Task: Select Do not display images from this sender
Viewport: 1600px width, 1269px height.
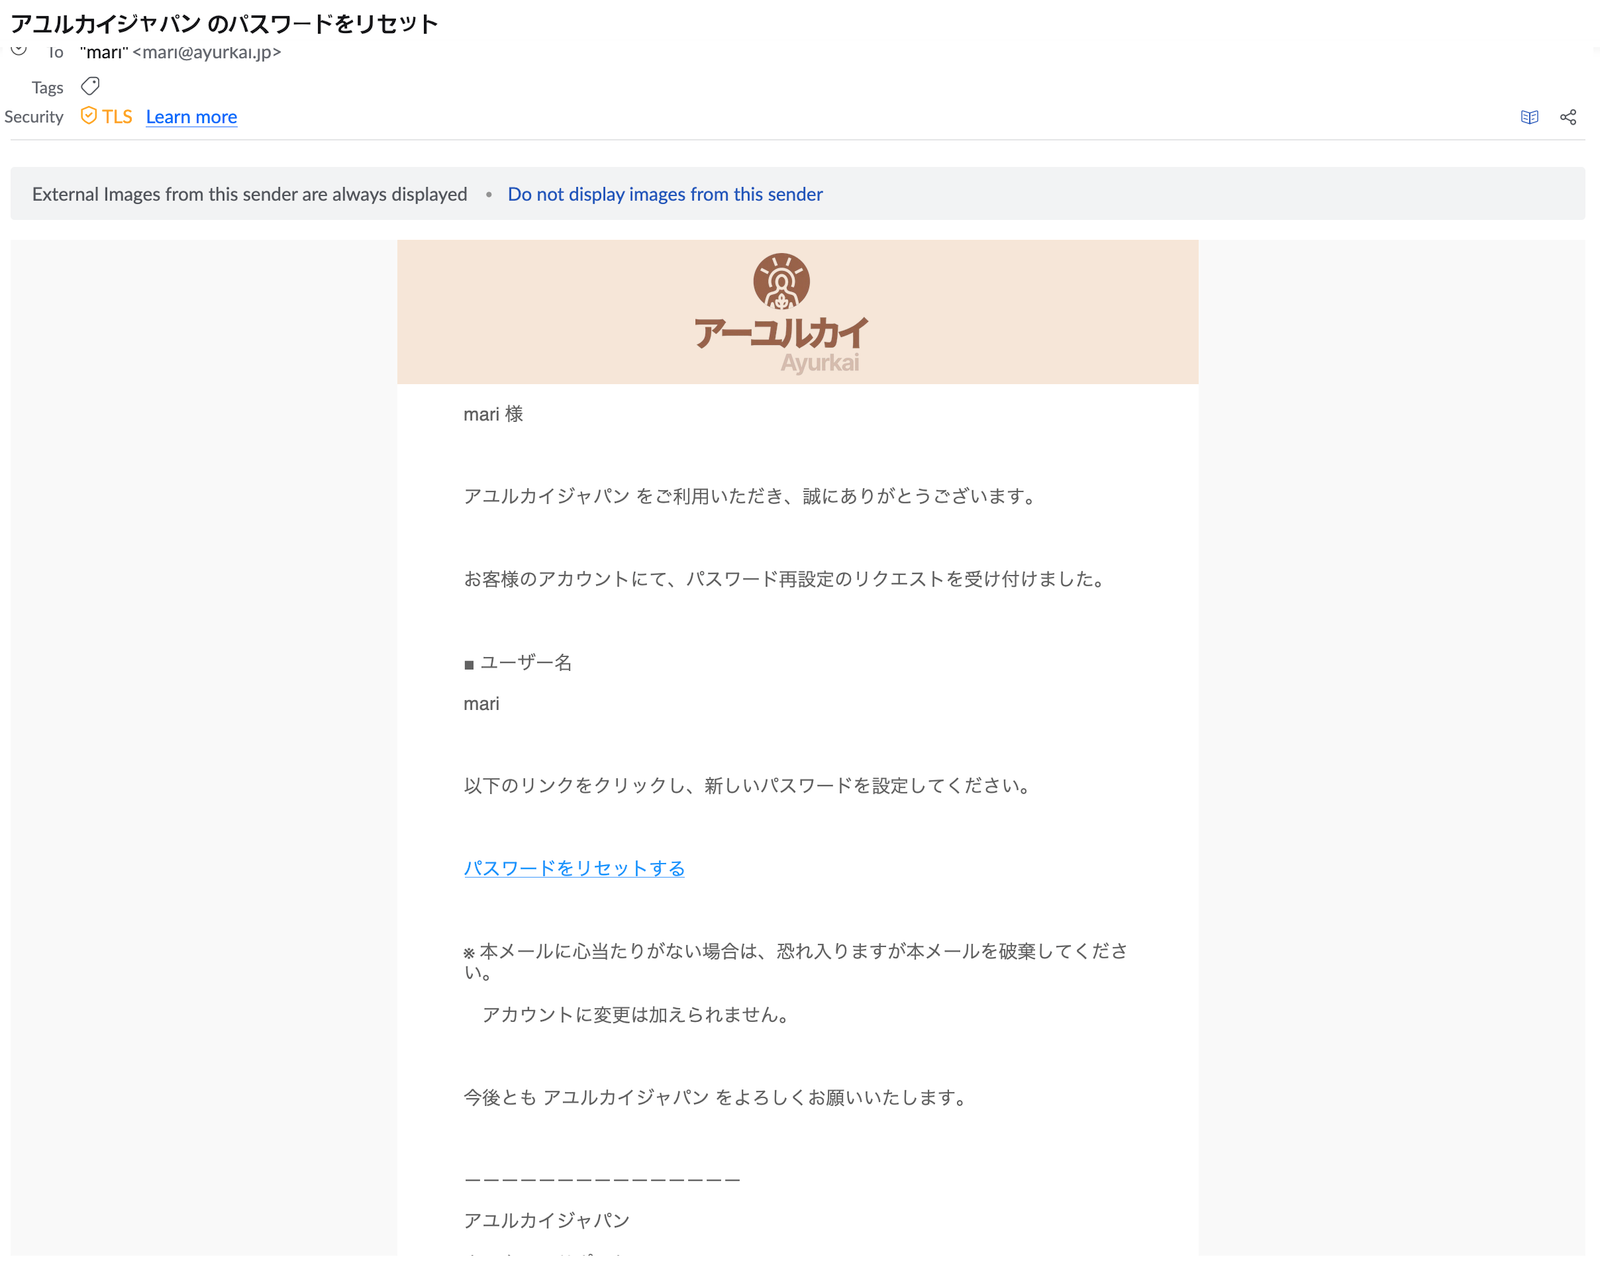Action: click(x=665, y=194)
